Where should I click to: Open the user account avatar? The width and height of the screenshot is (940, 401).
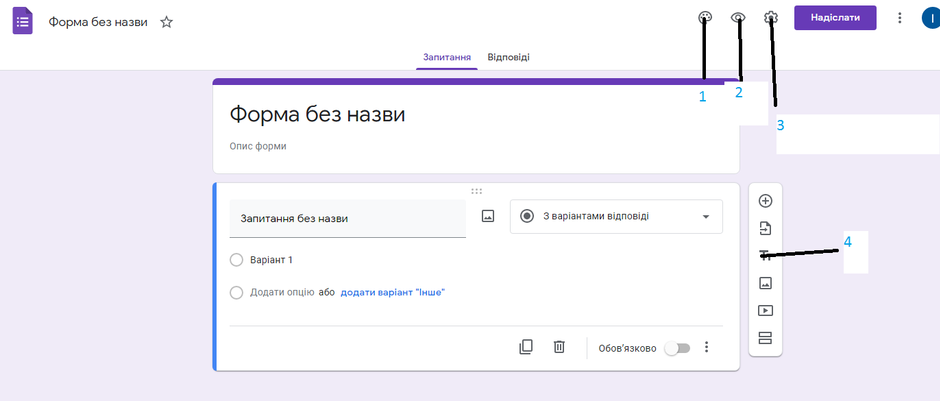pos(931,18)
